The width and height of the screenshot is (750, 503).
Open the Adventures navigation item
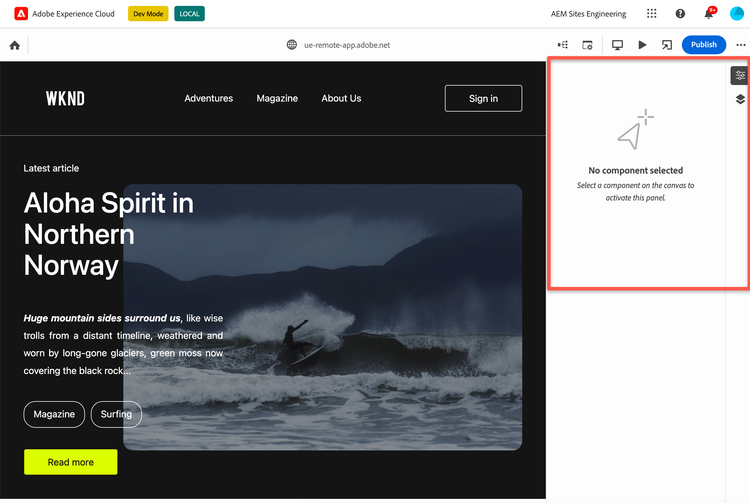click(208, 98)
